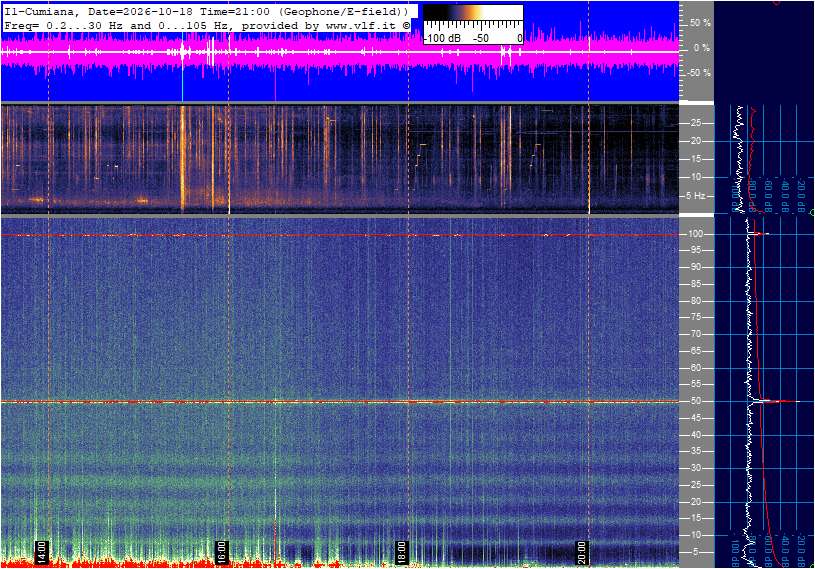
Task: Click the '60' frequency scale label
Action: tap(695, 368)
